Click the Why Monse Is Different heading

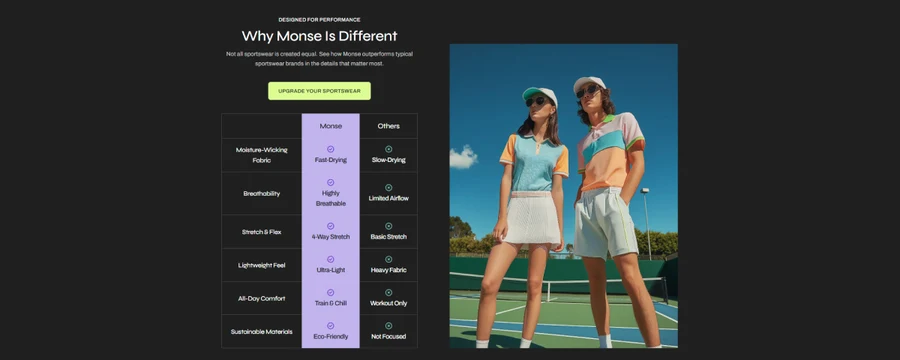click(319, 36)
